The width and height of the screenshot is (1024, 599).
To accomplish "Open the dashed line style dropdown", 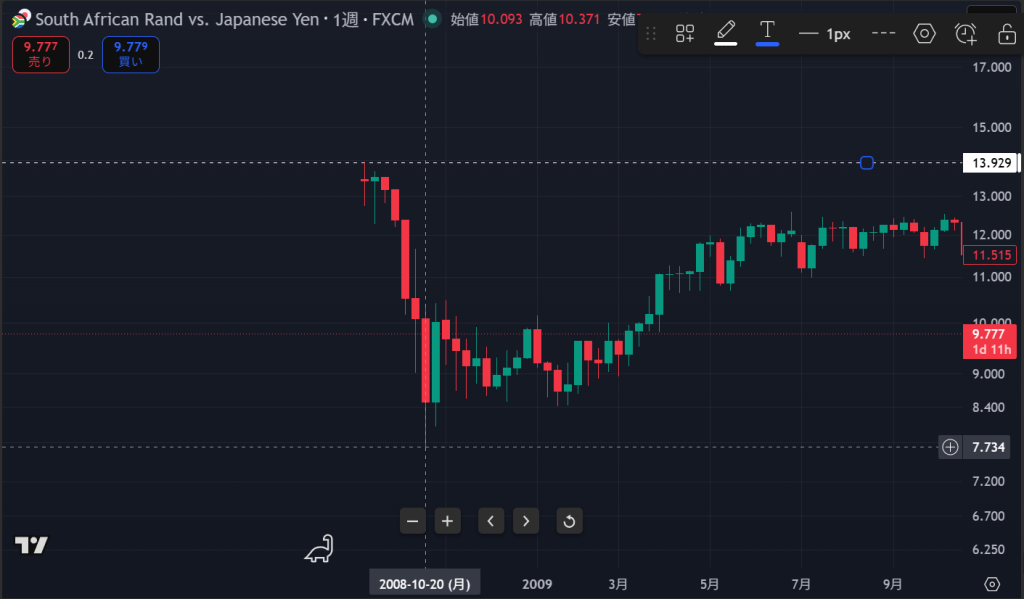I will pos(883,33).
